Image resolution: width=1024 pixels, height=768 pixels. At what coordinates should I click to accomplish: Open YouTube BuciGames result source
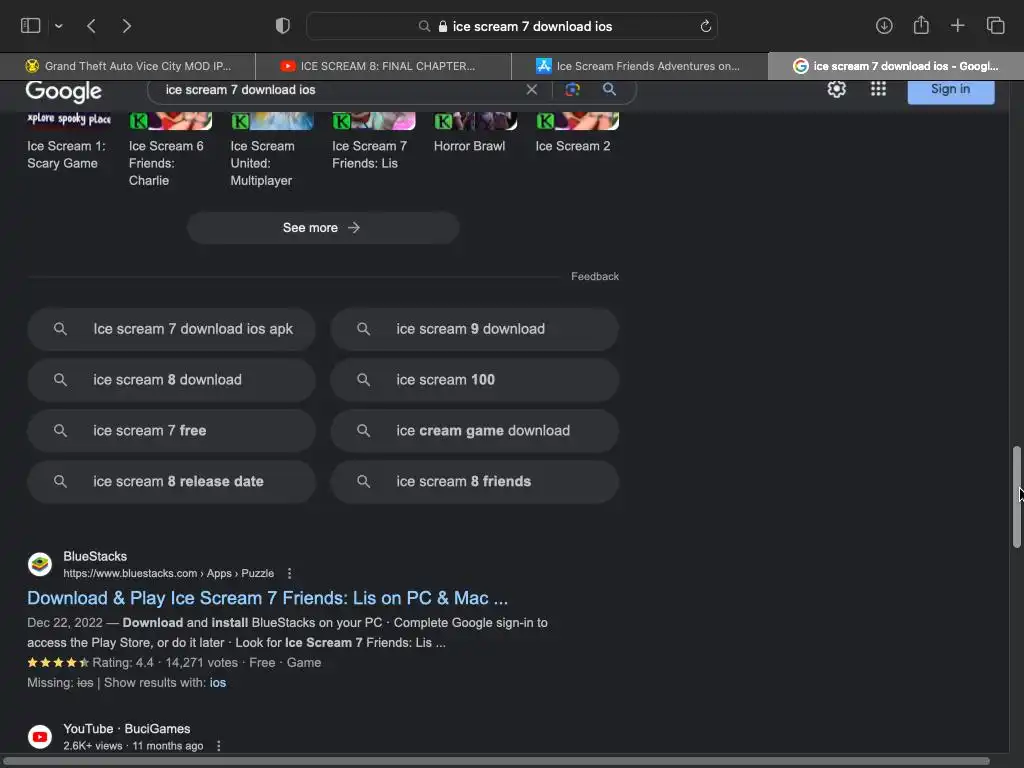[x=127, y=729]
